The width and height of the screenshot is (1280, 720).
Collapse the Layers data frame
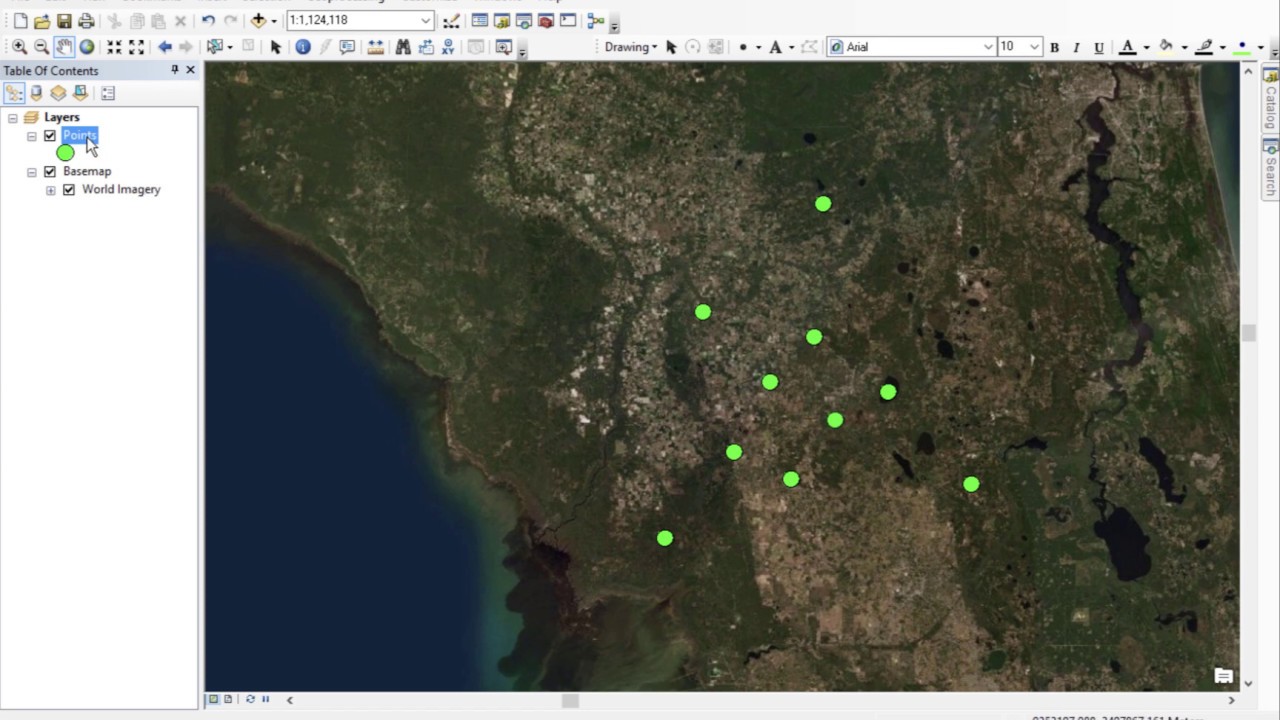pos(13,118)
